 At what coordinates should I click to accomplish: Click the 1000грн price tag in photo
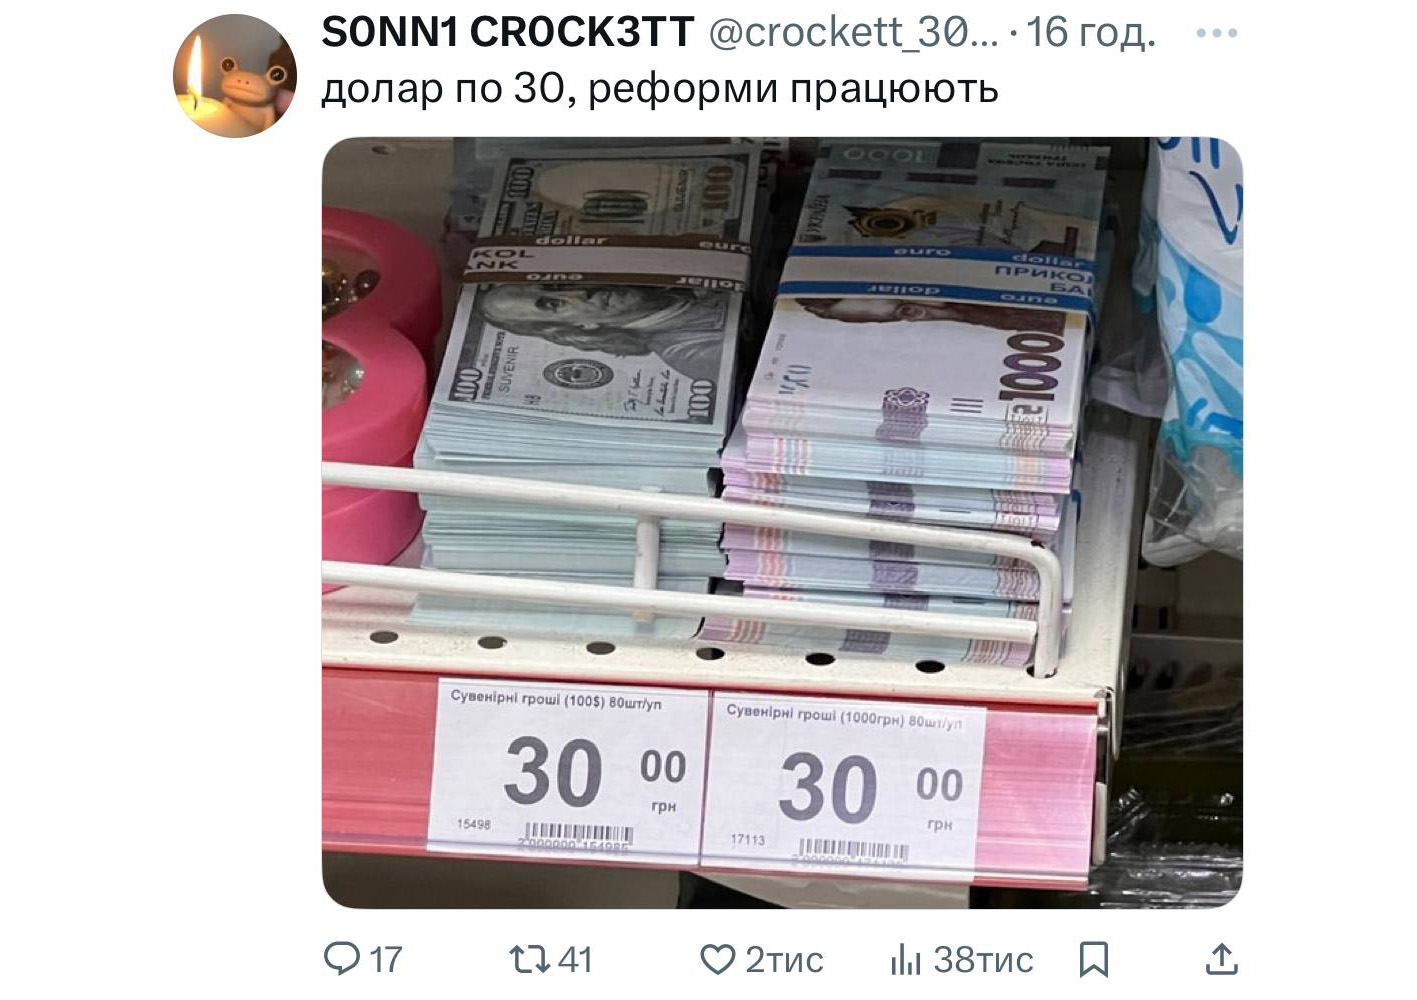click(843, 784)
